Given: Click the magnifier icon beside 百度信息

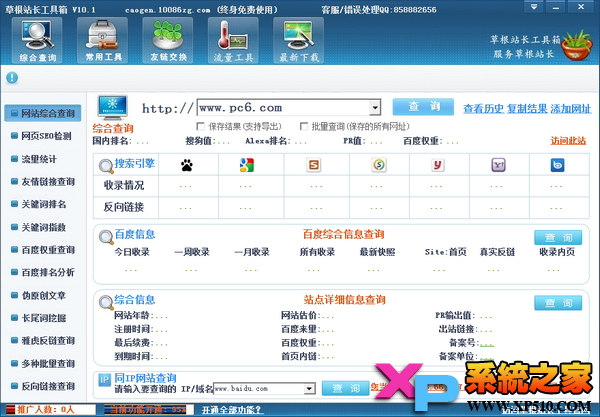Looking at the screenshot, I should click(106, 237).
